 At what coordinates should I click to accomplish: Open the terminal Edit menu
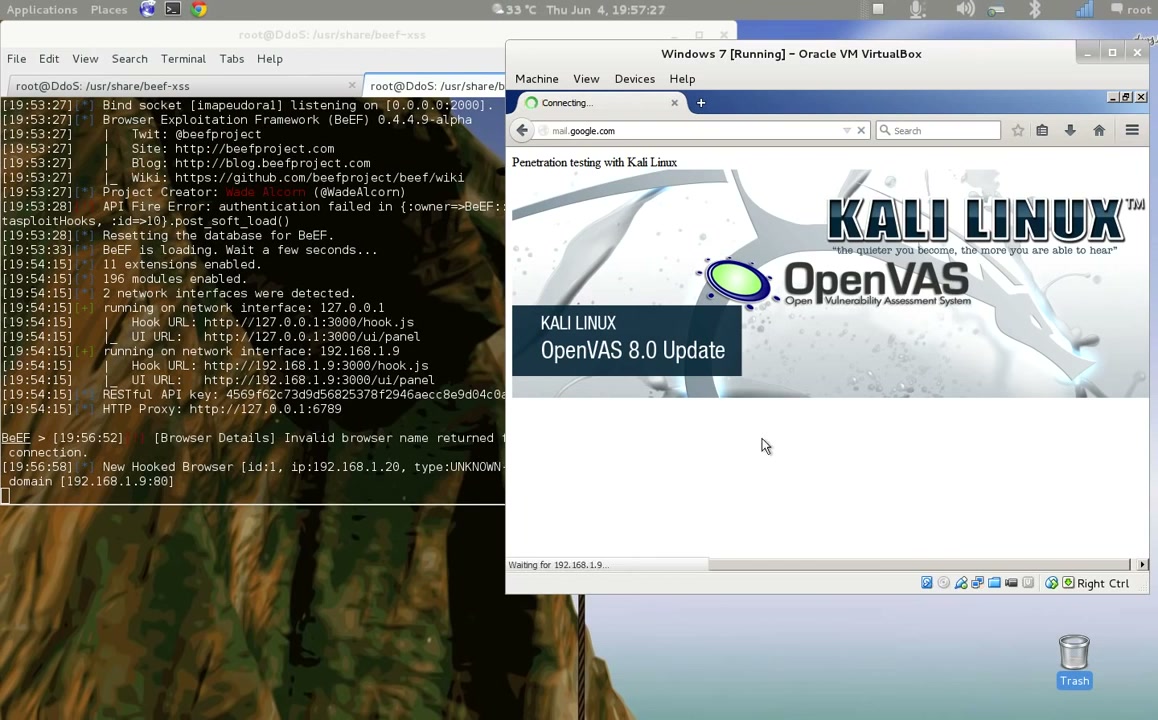tap(49, 59)
